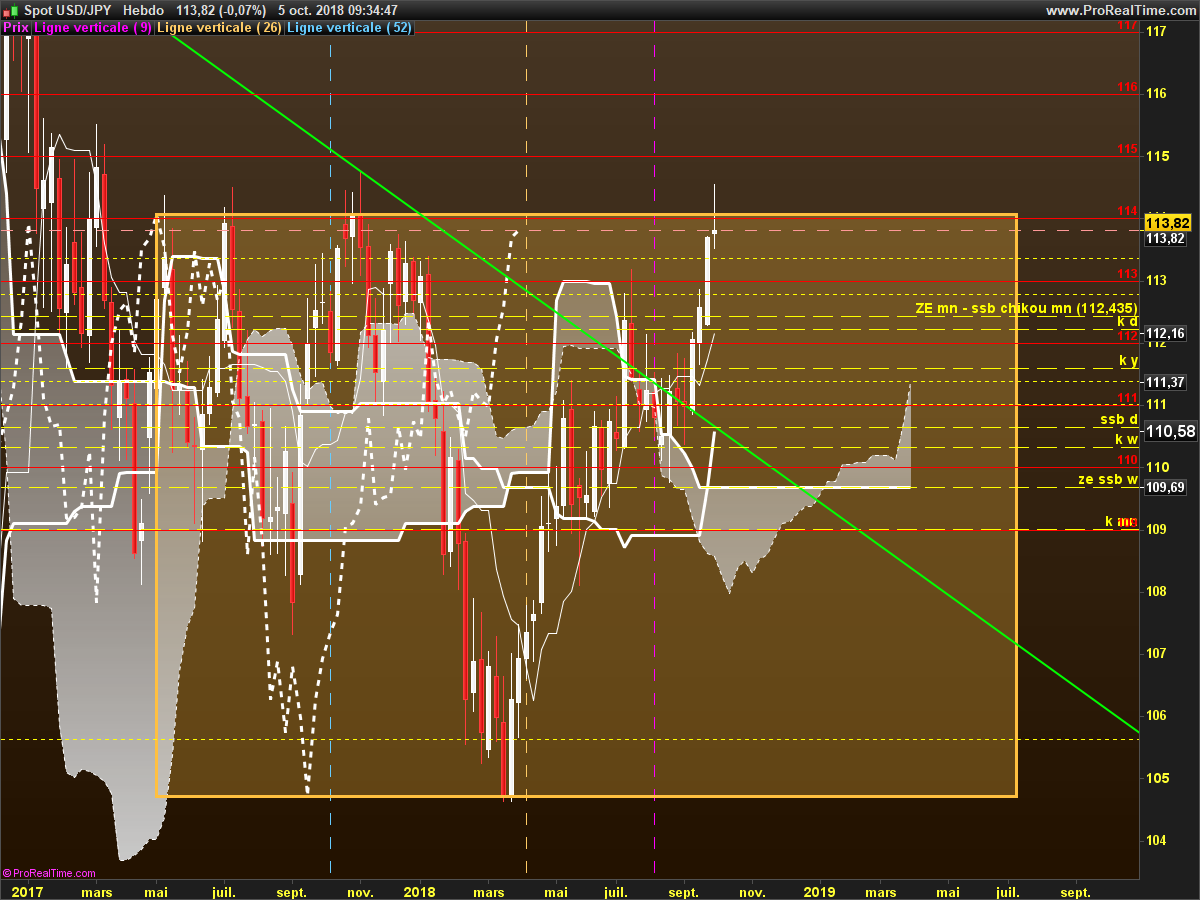The height and width of the screenshot is (900, 1200).
Task: Click the 115 value on price scale
Action: [x=1157, y=156]
